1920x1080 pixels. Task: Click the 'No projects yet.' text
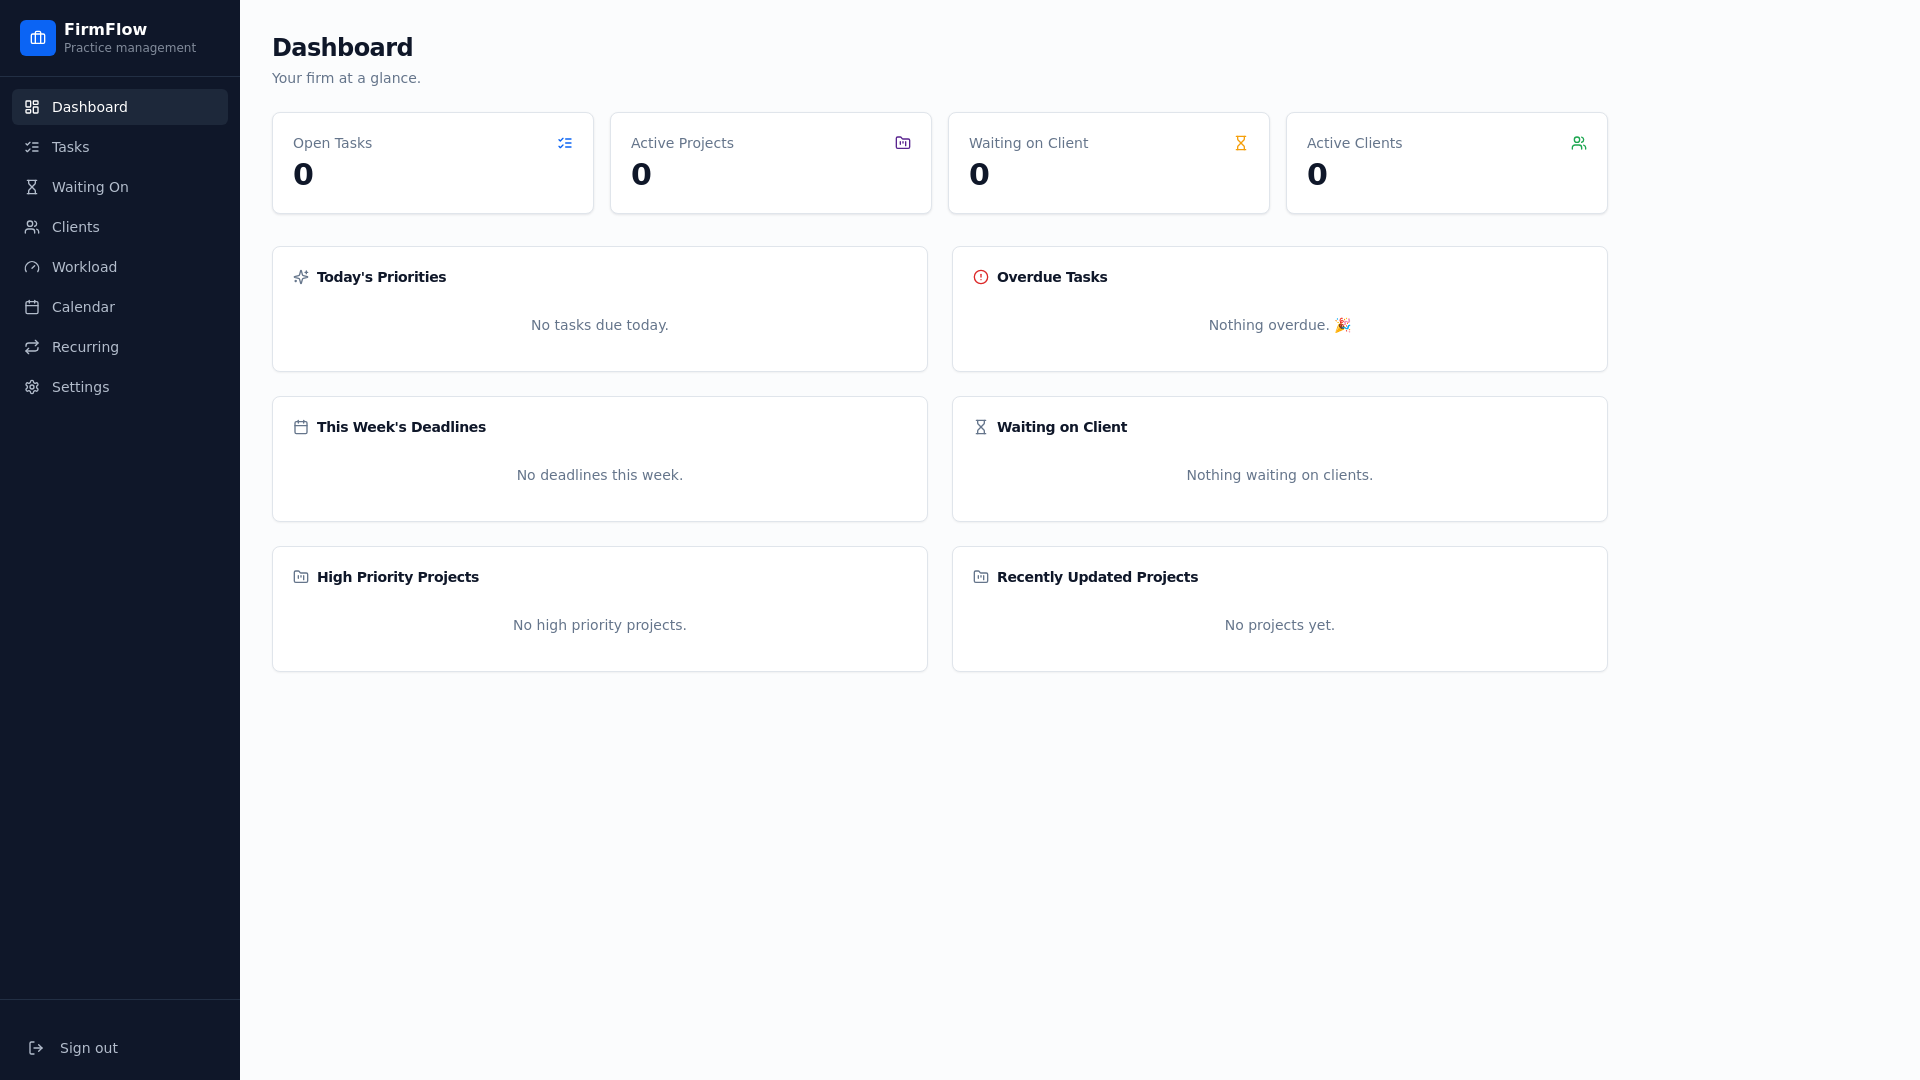point(1280,625)
